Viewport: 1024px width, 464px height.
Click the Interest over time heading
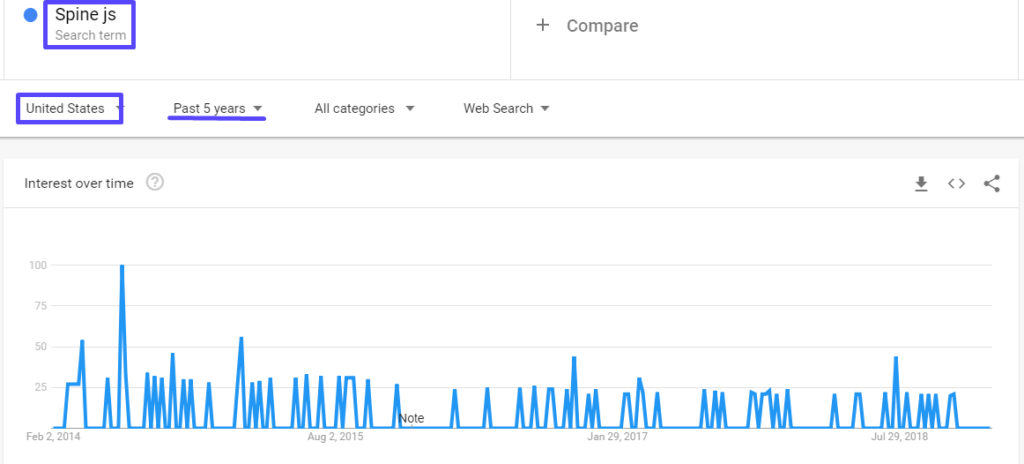79,183
